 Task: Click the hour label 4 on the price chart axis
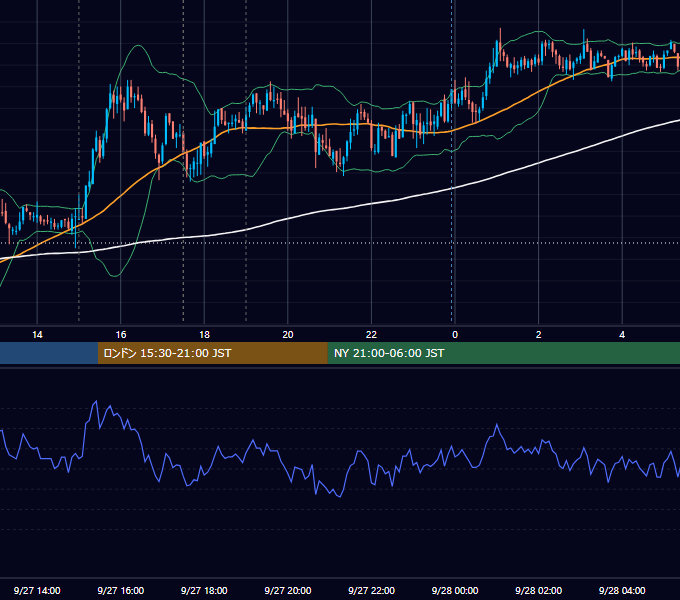tap(622, 335)
